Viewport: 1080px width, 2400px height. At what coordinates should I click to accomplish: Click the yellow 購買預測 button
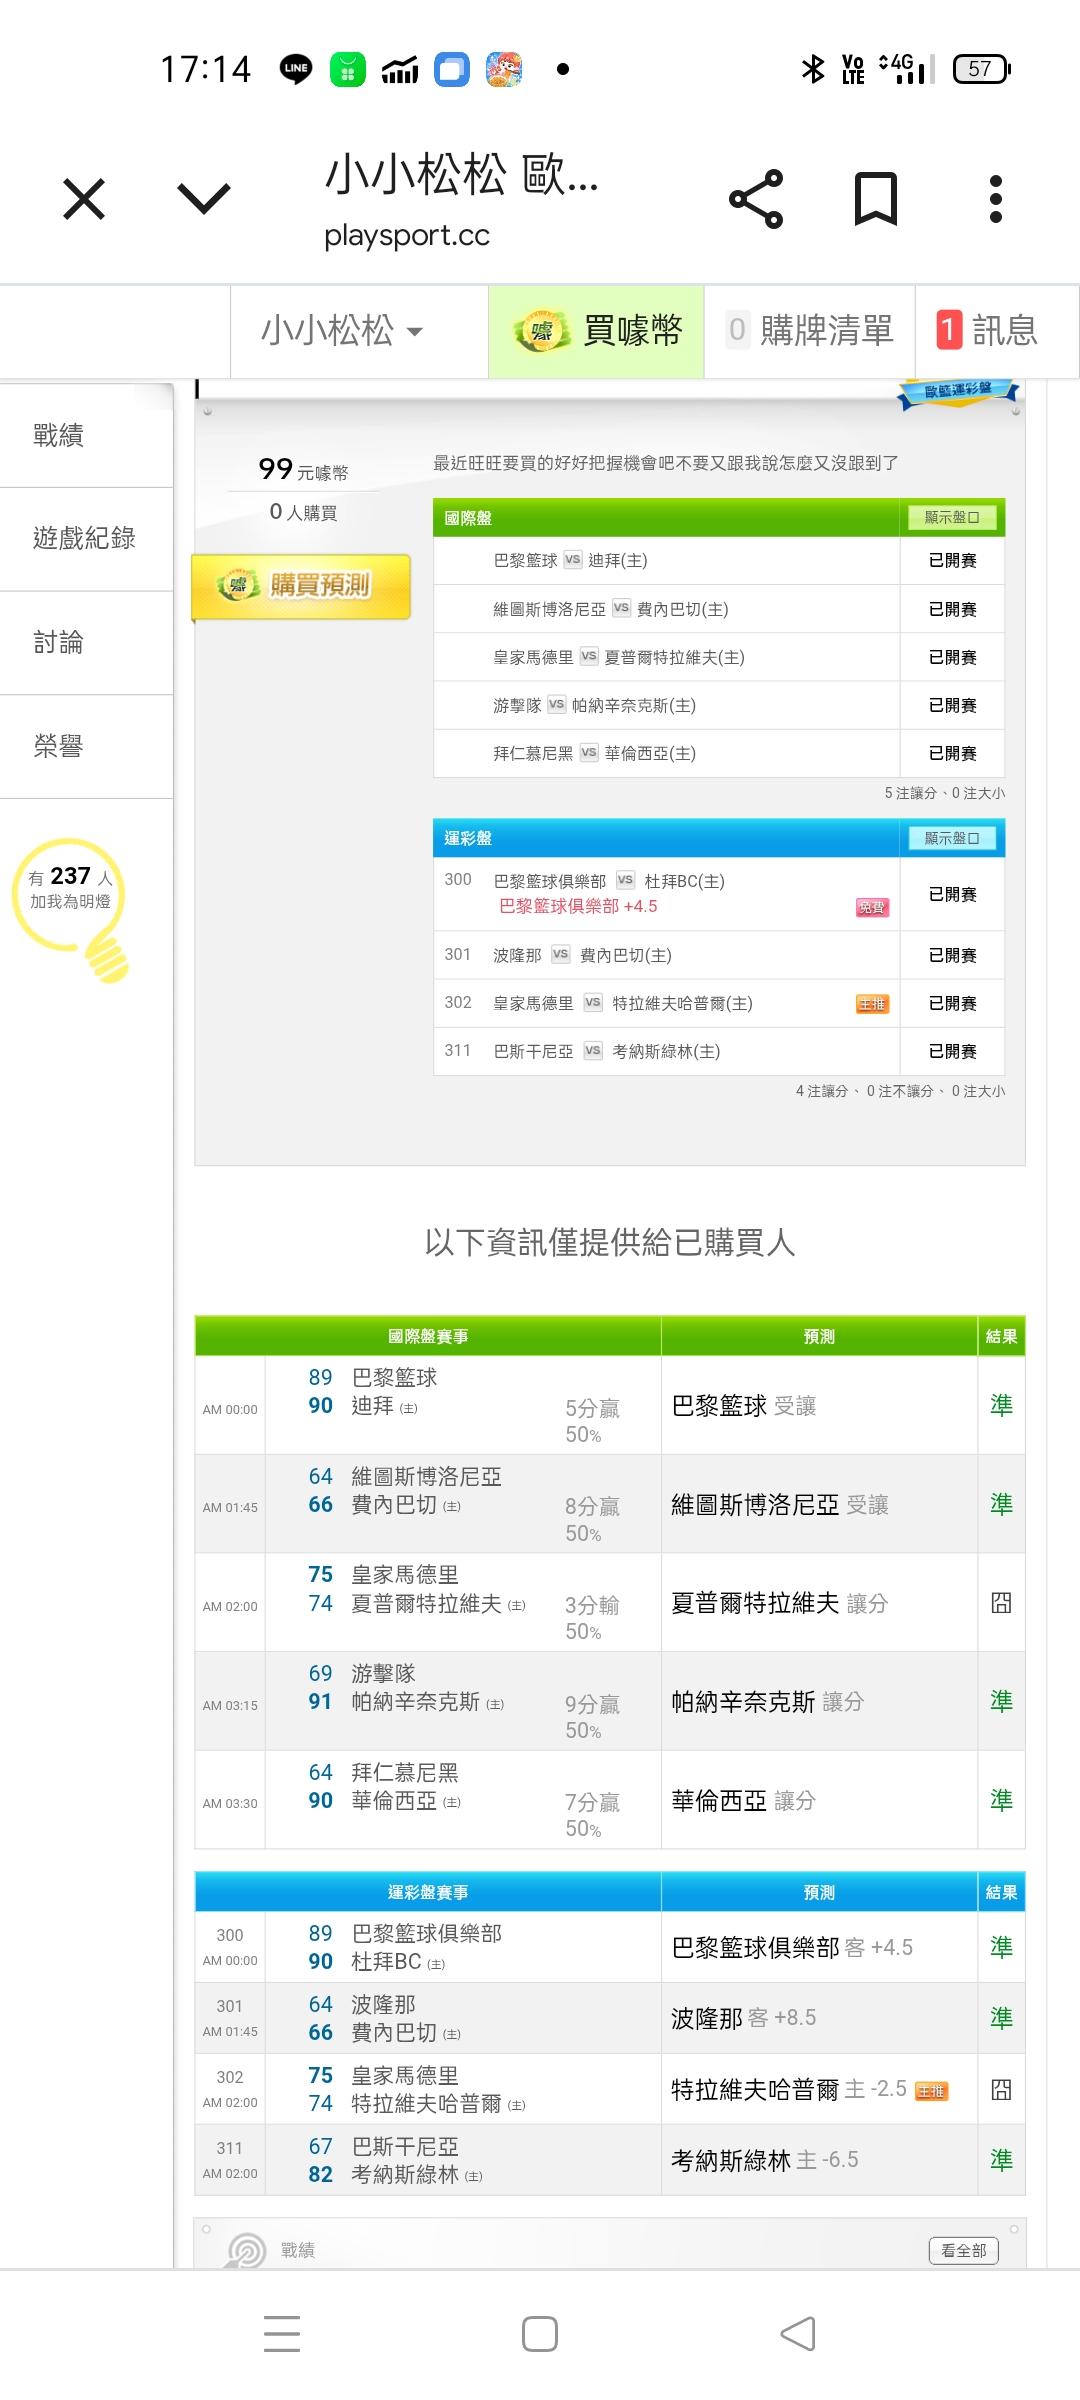click(301, 586)
